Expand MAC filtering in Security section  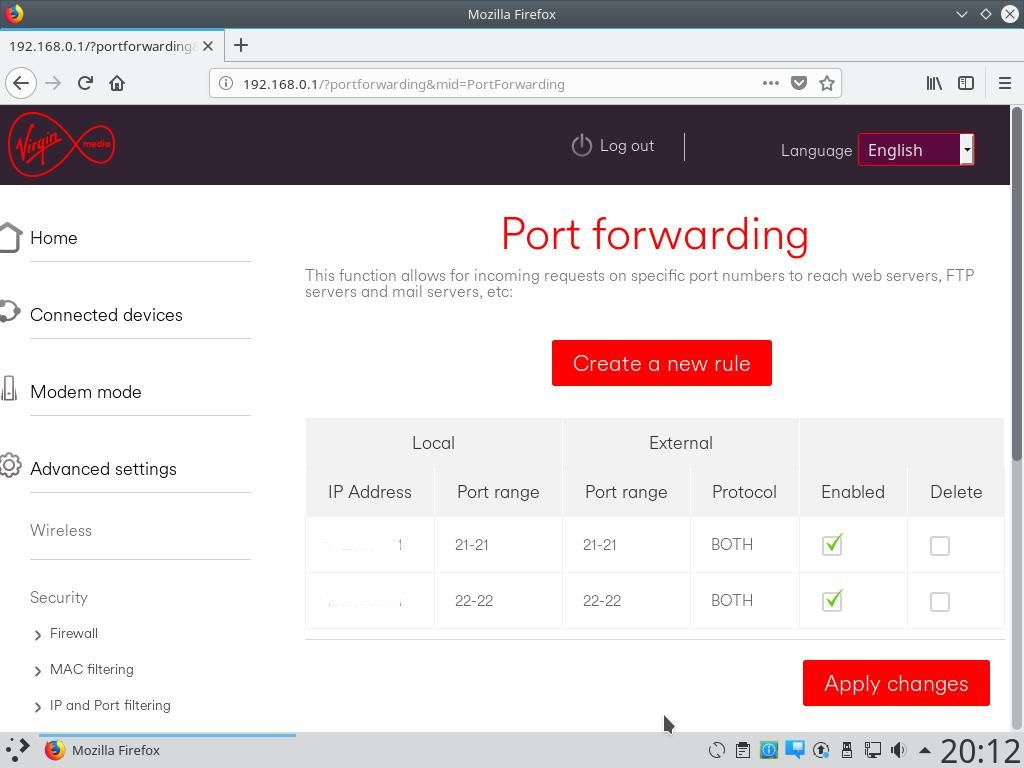click(91, 669)
